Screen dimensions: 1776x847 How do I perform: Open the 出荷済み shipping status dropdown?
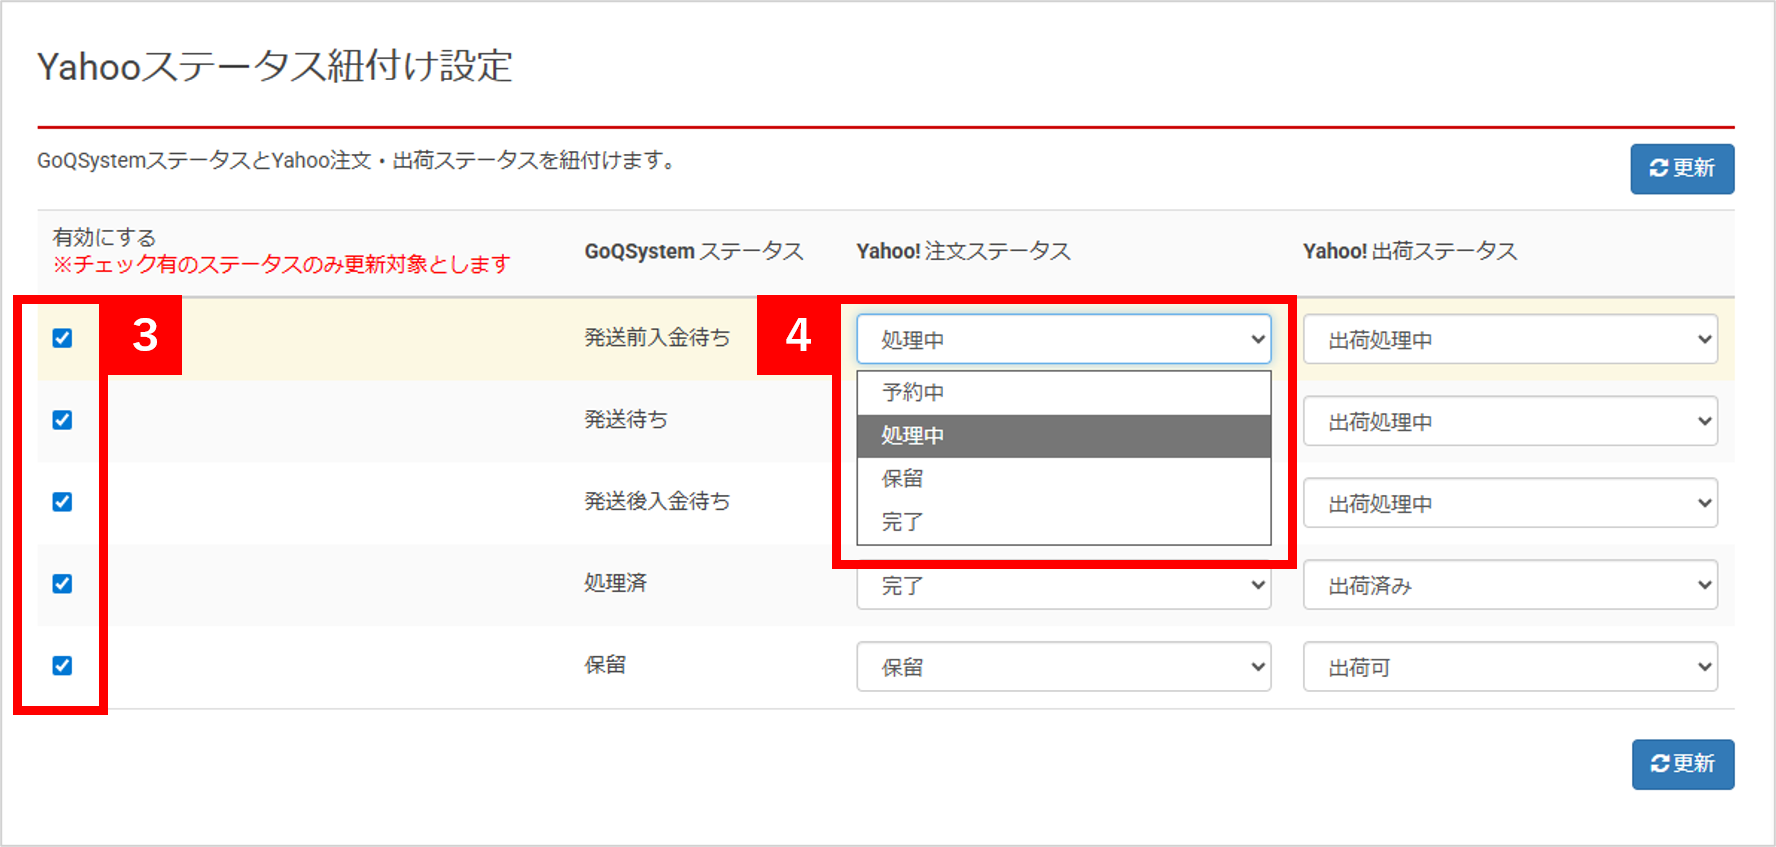click(1509, 586)
